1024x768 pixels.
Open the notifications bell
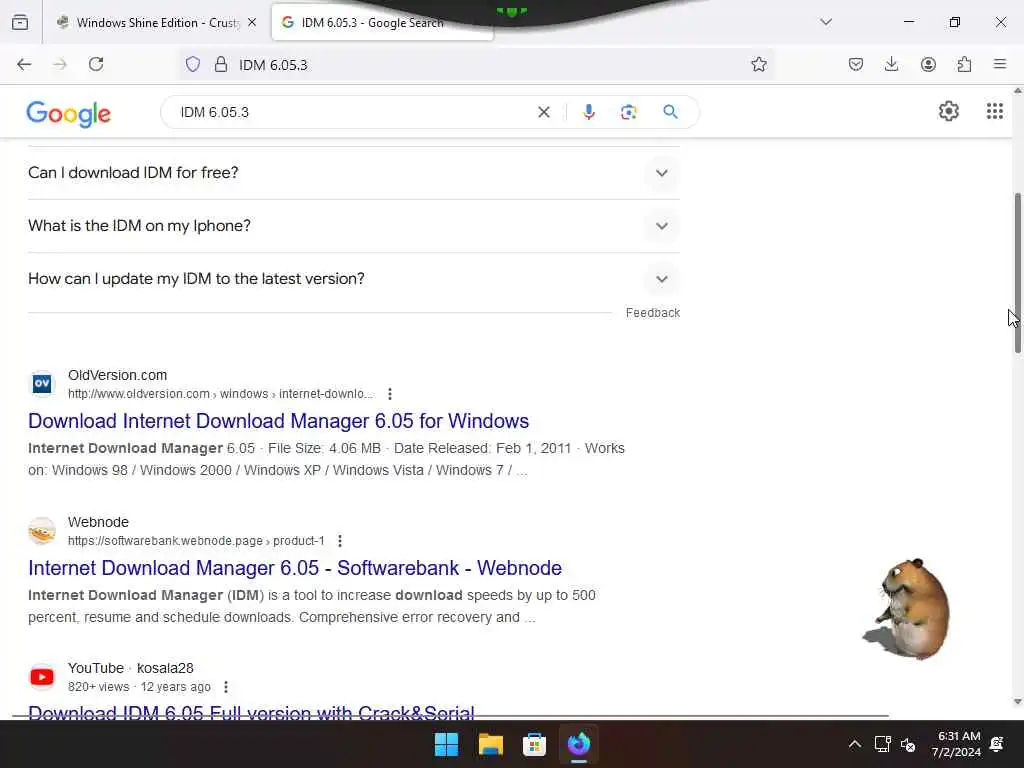[997, 744]
